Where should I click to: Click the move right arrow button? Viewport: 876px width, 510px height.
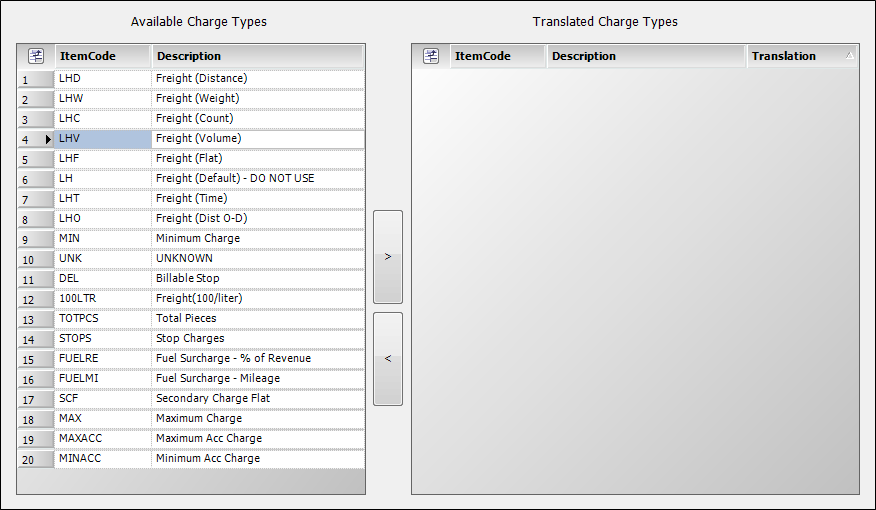(388, 257)
